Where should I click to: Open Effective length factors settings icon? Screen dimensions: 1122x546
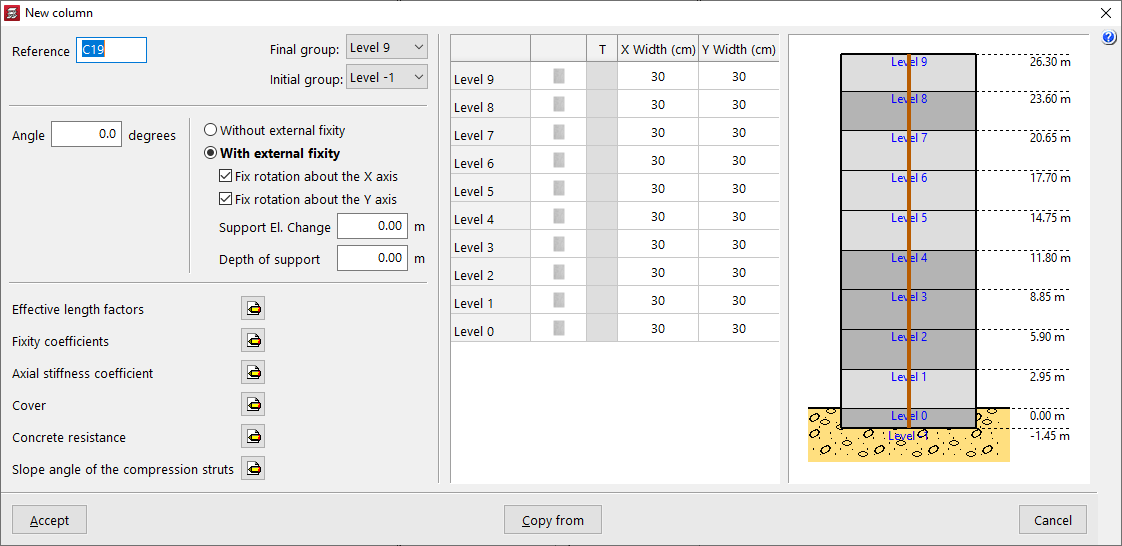(253, 309)
